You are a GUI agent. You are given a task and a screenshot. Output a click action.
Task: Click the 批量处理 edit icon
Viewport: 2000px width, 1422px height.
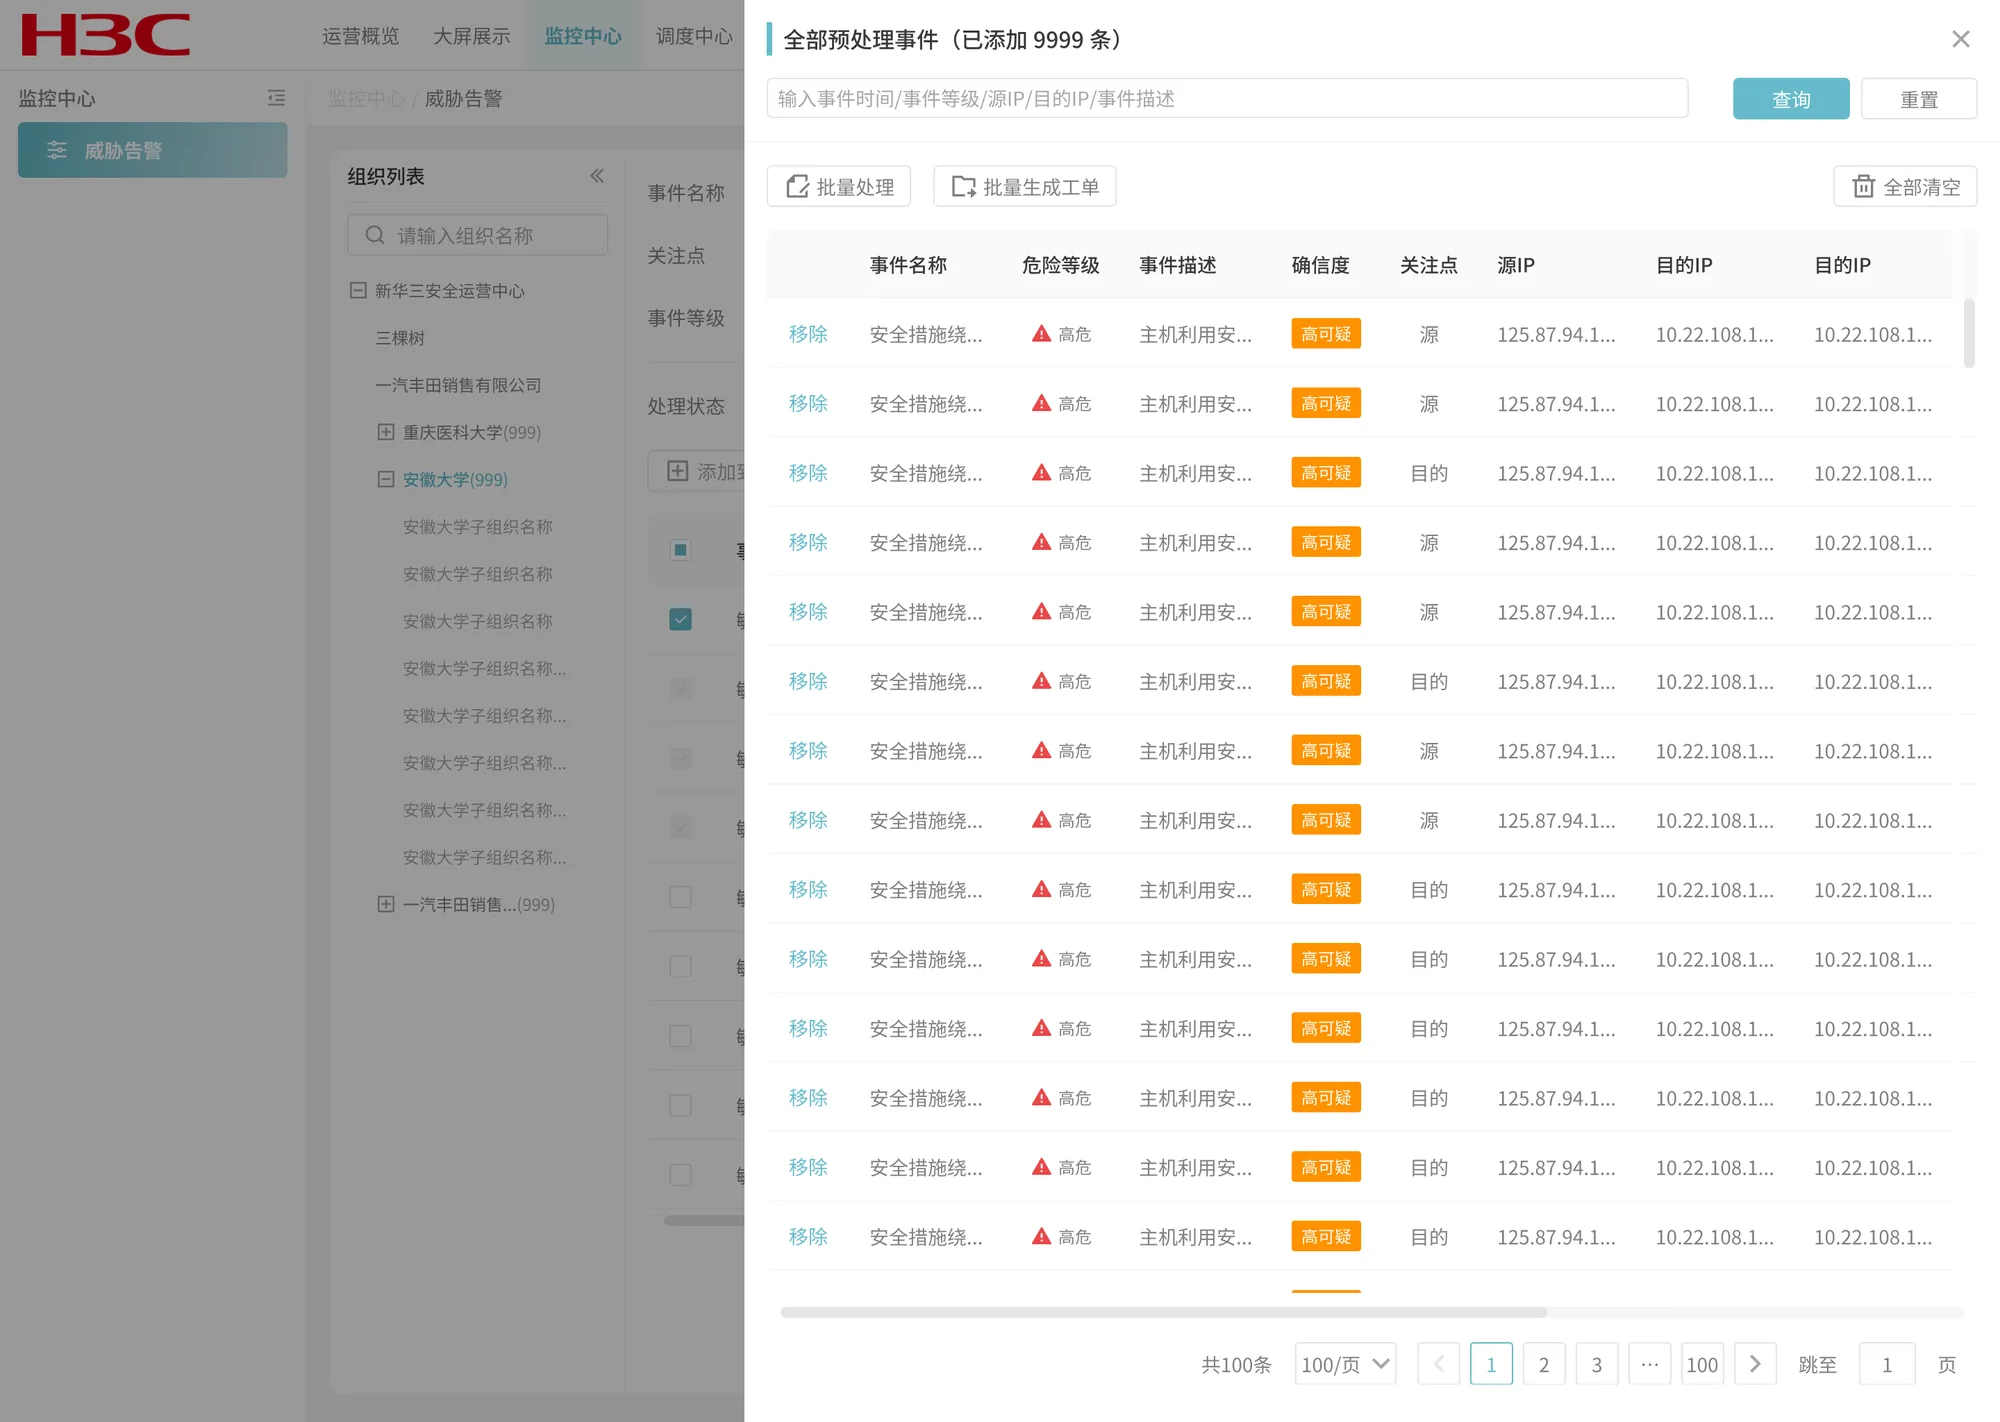(x=797, y=187)
